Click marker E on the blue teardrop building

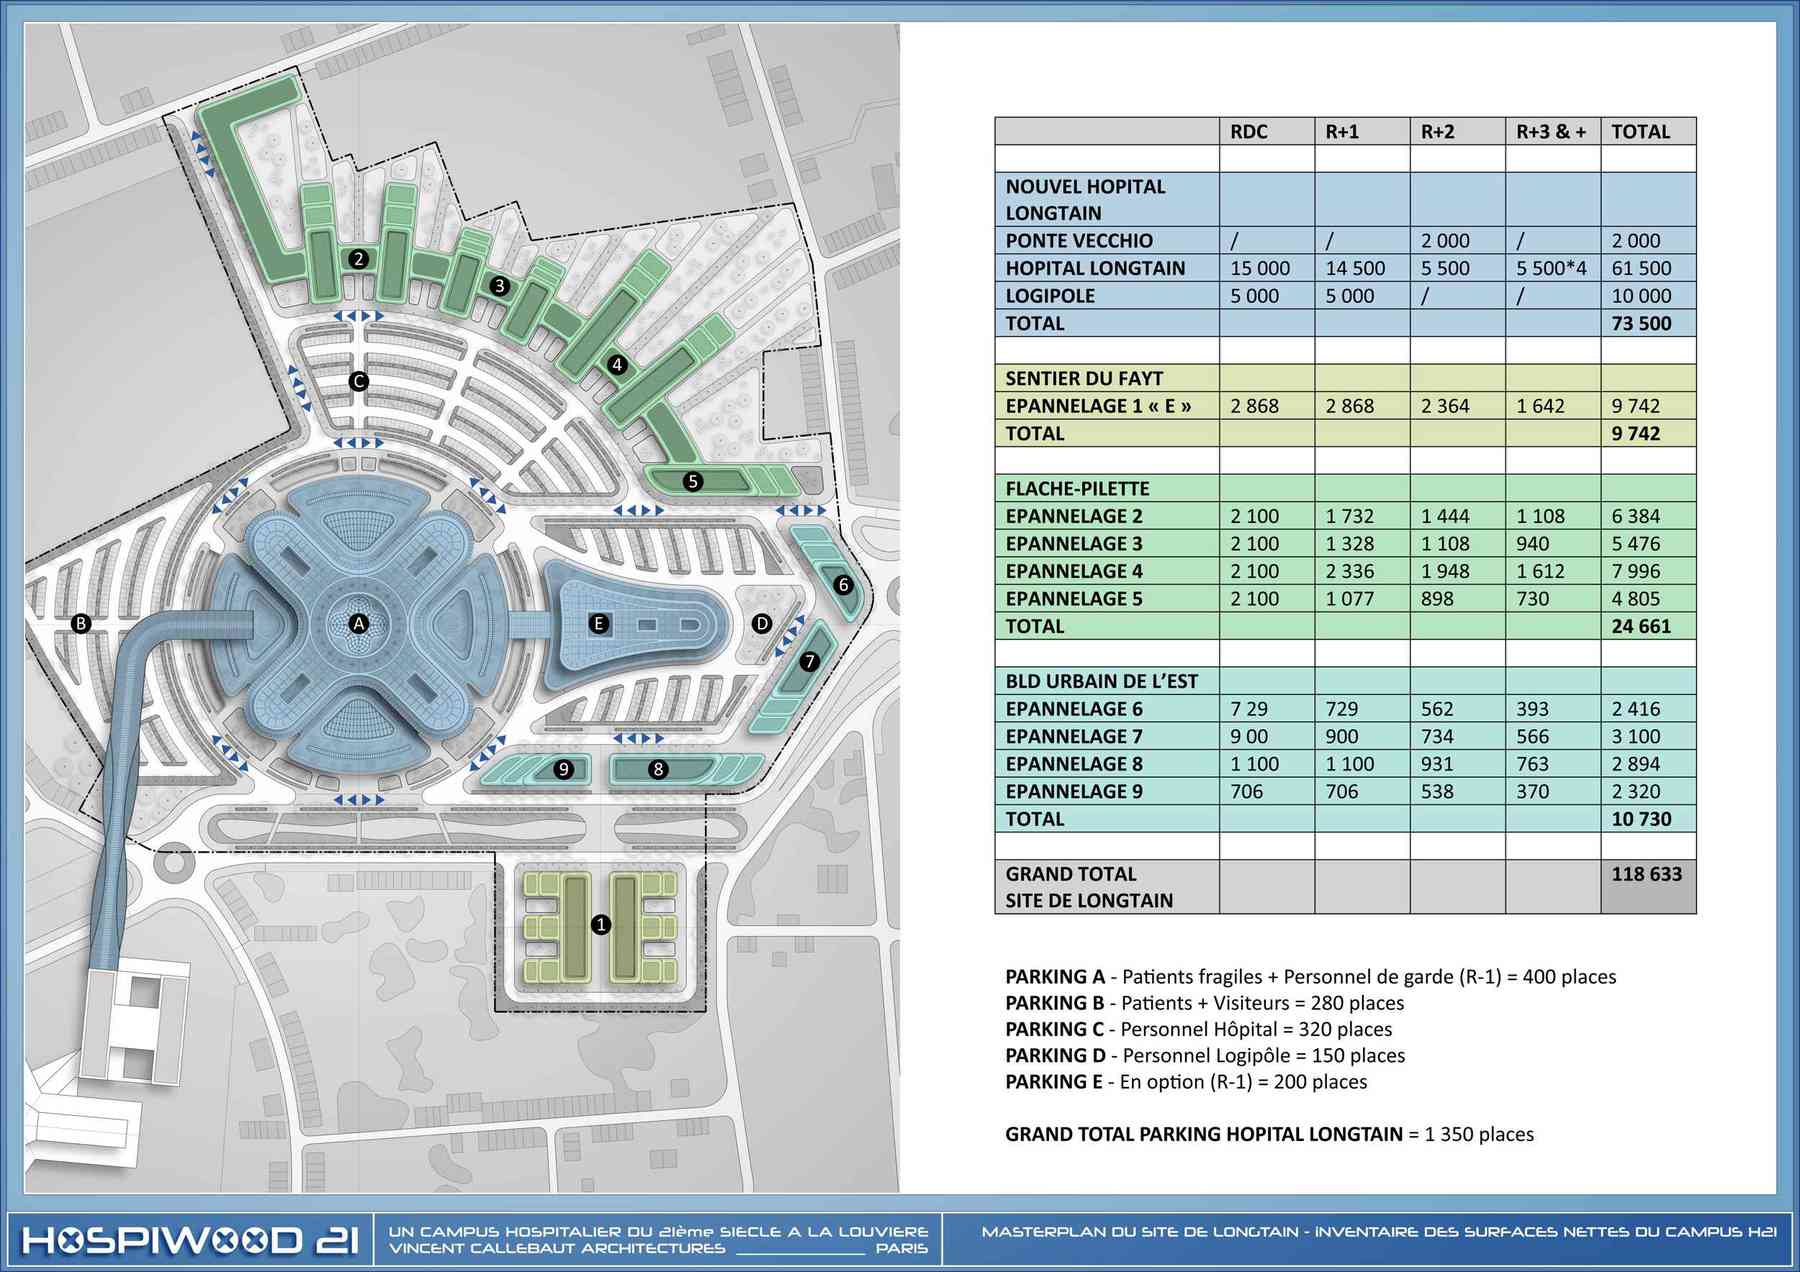coord(599,623)
